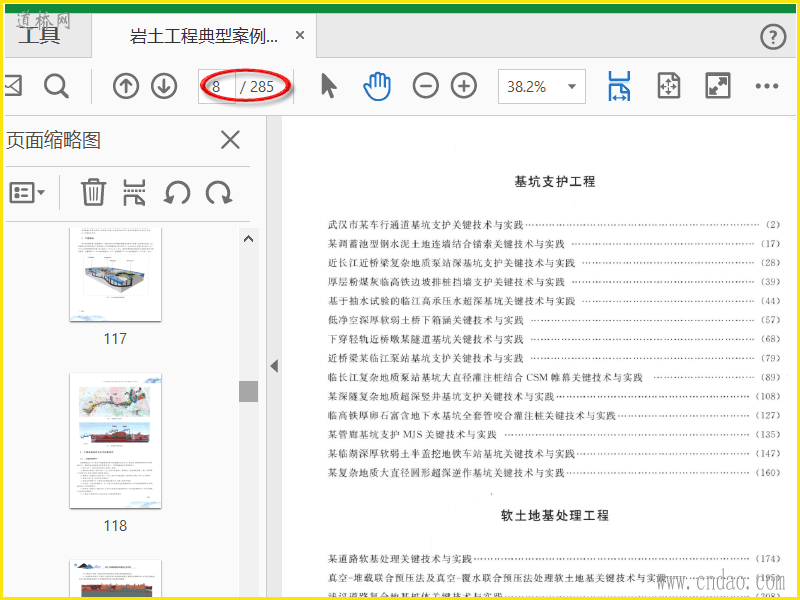Viewport: 800px width, 600px height.
Task: Click entry 武汉市某车行通道基坑支护关键技术与实践
Action: tap(426, 224)
